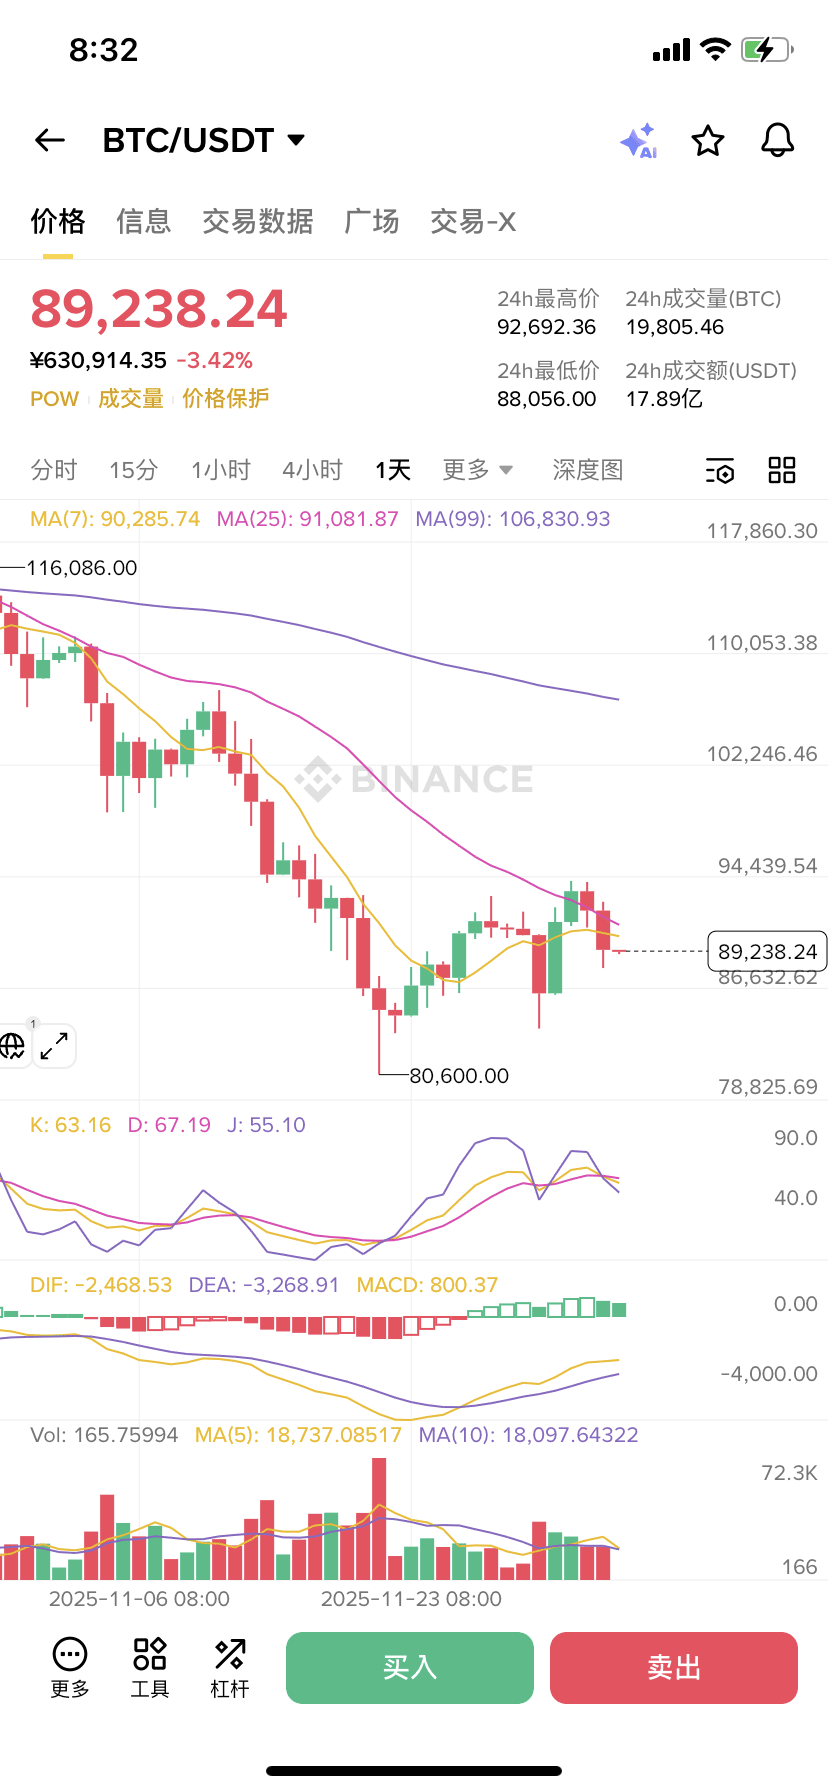Open the 交易-X tab

click(x=473, y=221)
